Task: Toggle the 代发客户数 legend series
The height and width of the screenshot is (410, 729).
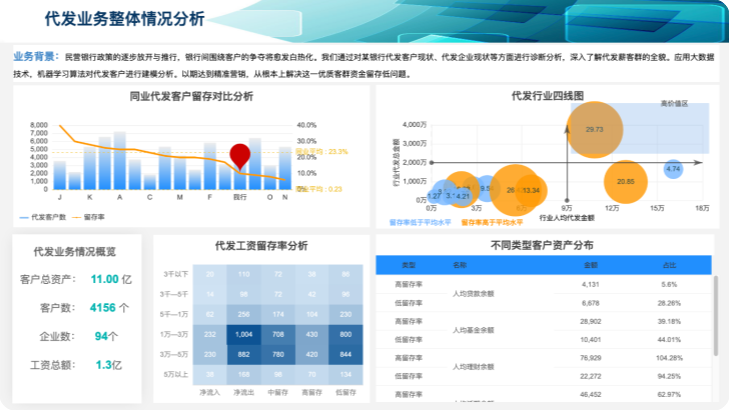Action: click(43, 217)
